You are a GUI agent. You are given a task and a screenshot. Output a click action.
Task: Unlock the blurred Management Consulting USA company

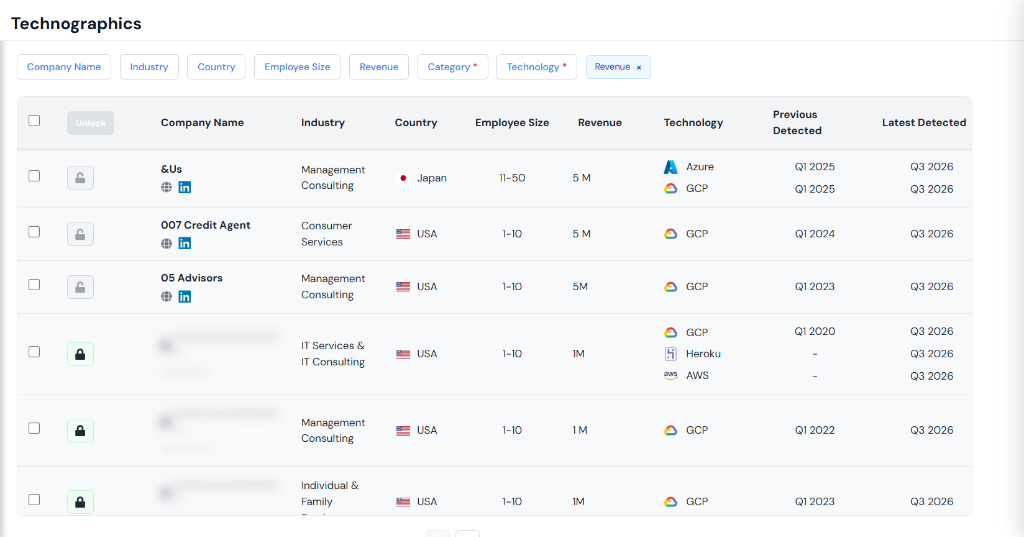80,431
